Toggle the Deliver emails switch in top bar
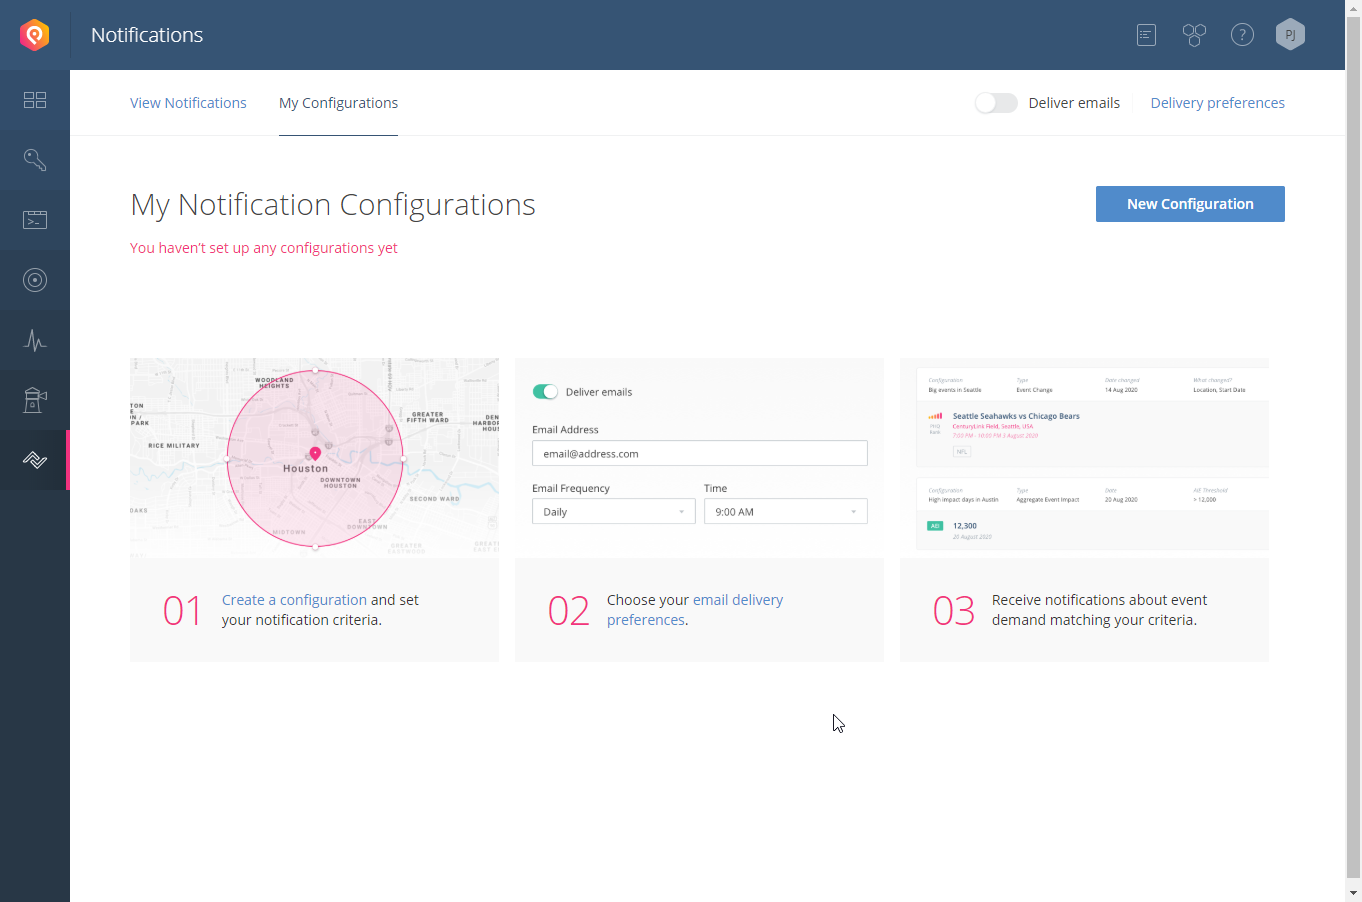The image size is (1362, 902). click(x=996, y=103)
